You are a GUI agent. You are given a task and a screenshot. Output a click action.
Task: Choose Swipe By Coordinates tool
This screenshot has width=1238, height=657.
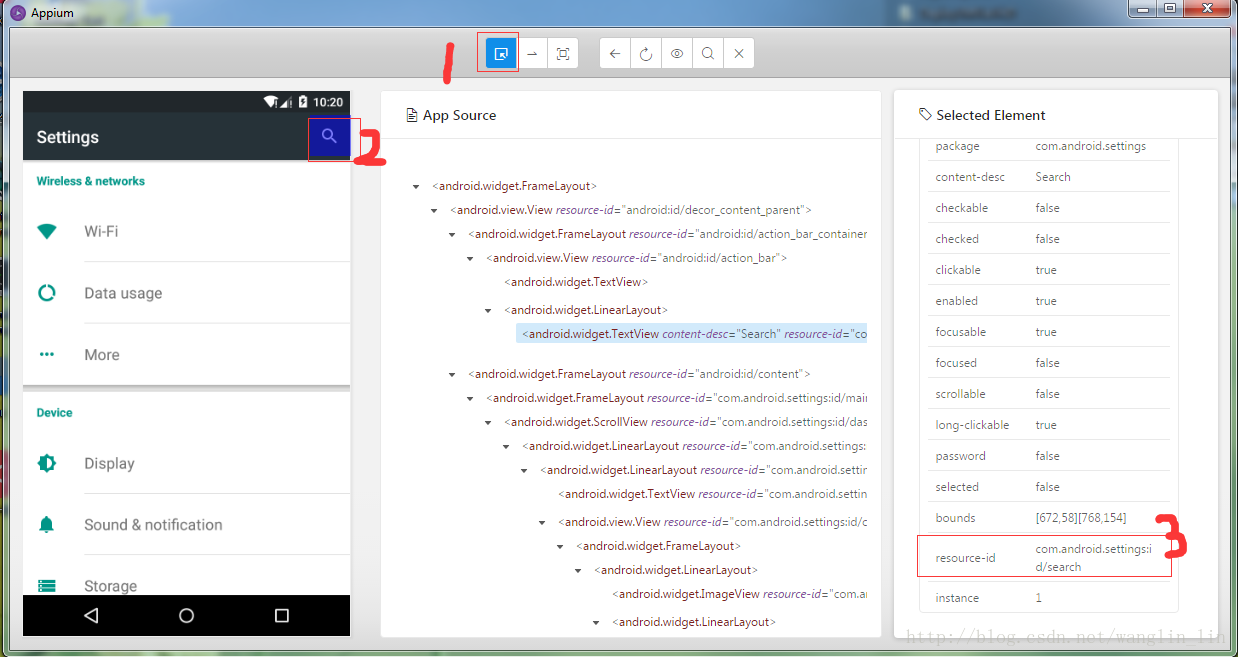[532, 53]
